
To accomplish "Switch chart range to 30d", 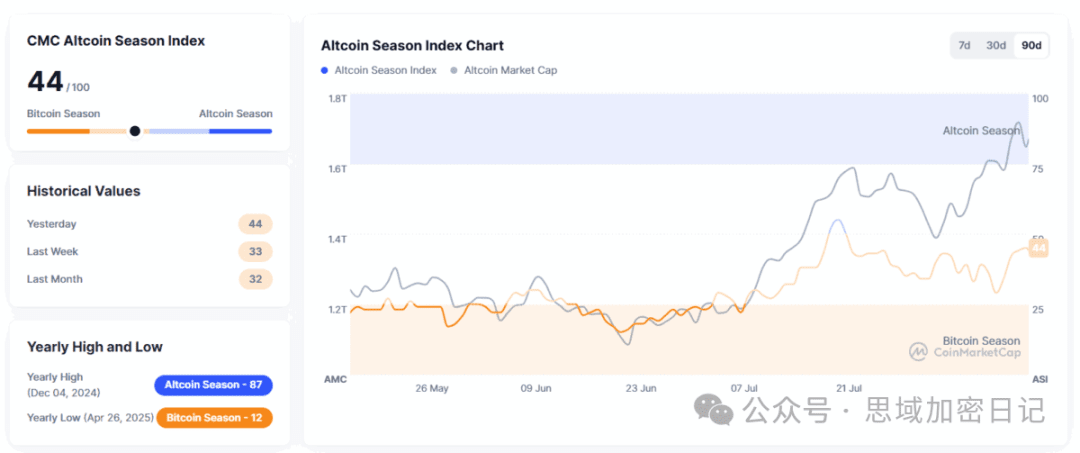I will tap(996, 45).
